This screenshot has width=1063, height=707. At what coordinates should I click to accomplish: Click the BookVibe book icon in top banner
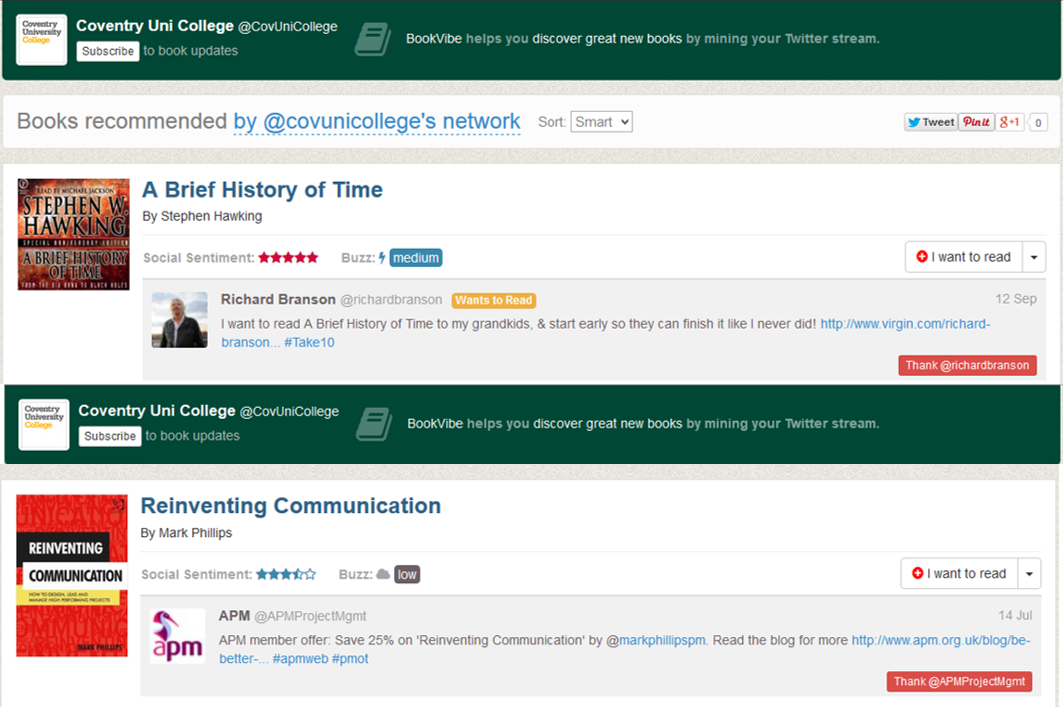point(374,39)
